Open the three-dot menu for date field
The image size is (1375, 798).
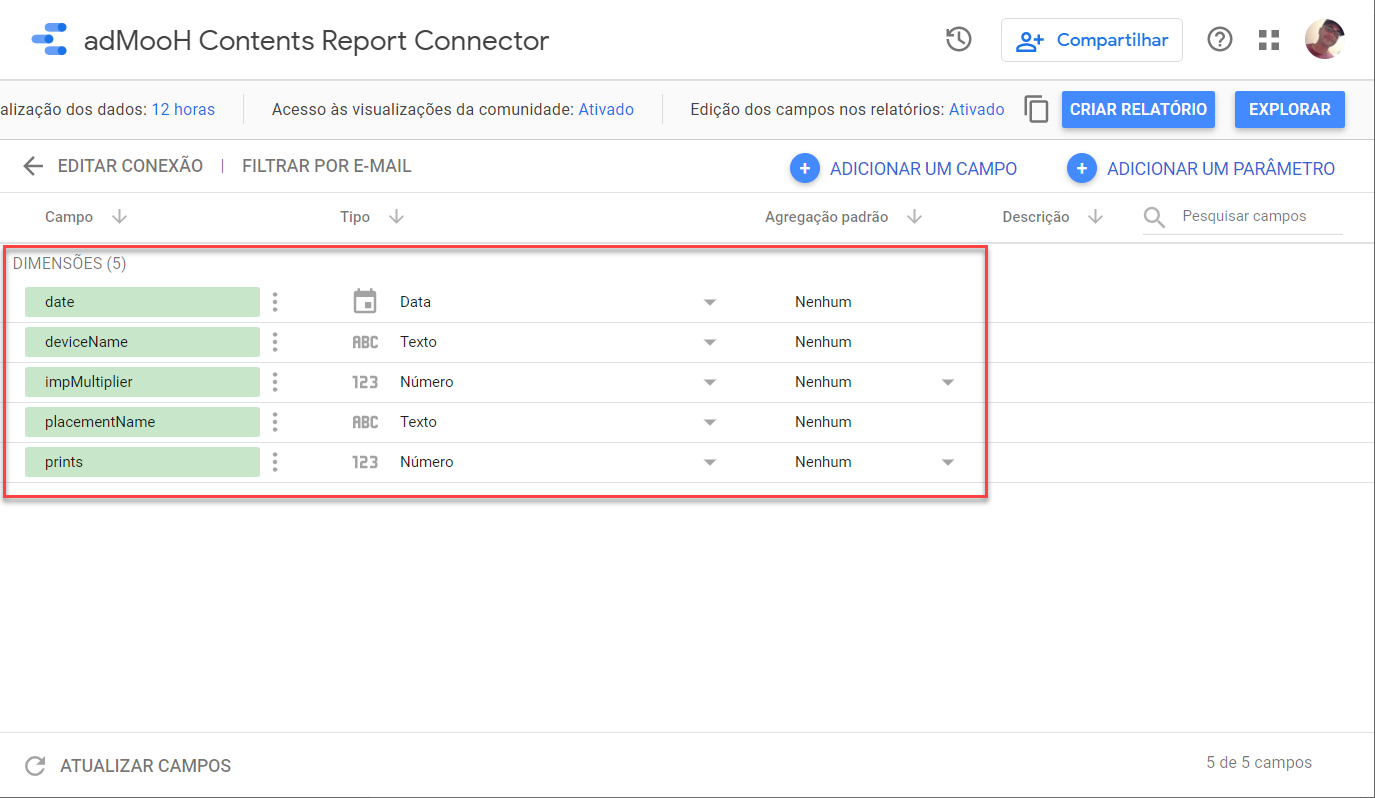point(275,302)
